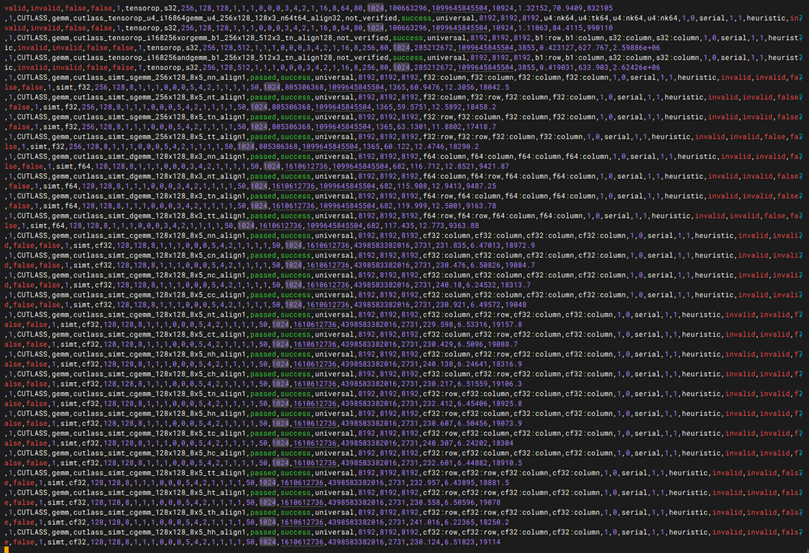Viewport: 809px width, 553px height.
Task: Click kernel name cutlass_simt_cgemm_128x128_8x5_nn_align1
Action: pos(161,236)
